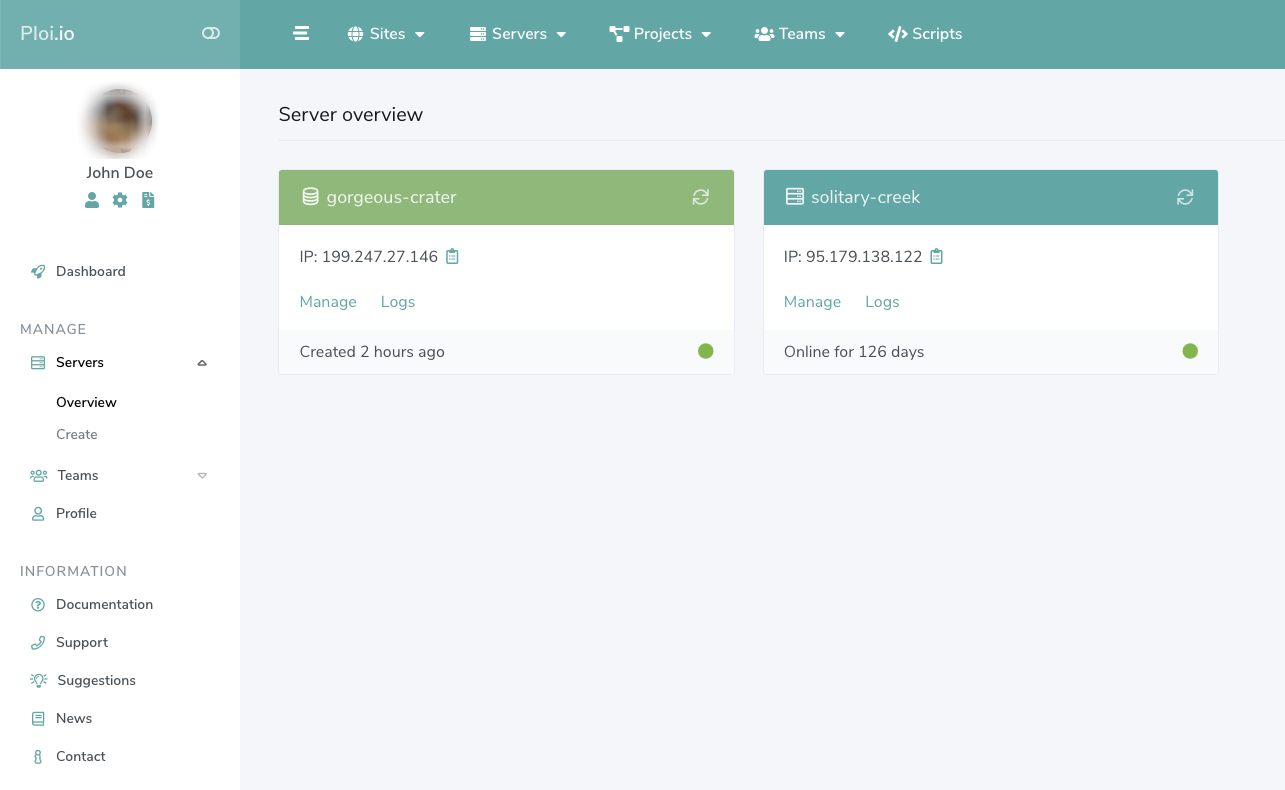Click the Servers sidebar icon
The image size is (1285, 790).
tap(38, 363)
